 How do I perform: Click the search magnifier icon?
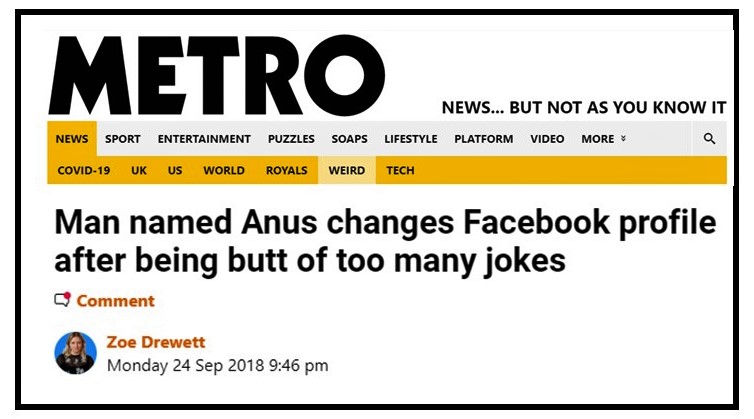tap(709, 139)
